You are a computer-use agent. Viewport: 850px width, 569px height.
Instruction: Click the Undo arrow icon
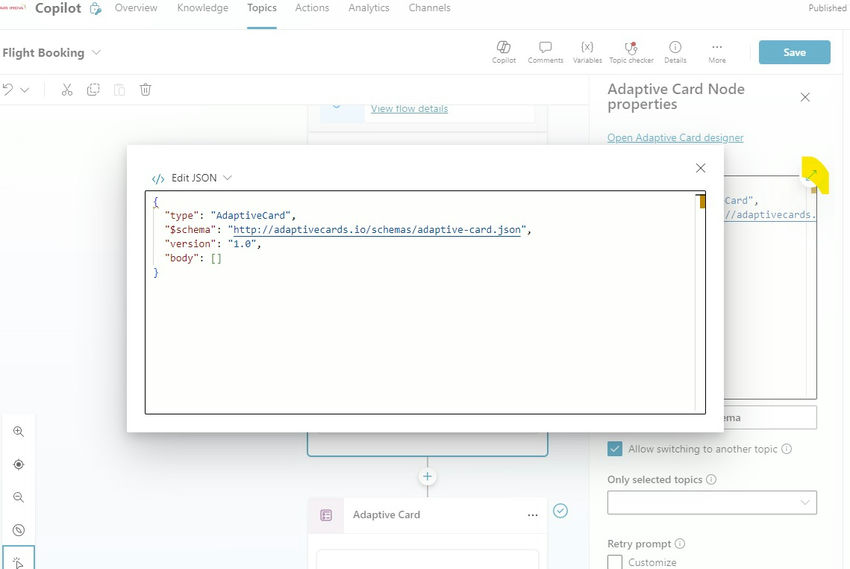[x=8, y=89]
